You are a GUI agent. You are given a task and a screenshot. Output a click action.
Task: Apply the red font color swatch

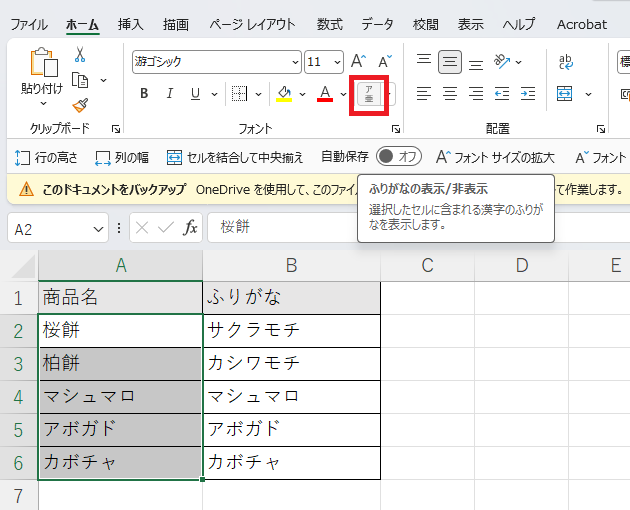[x=324, y=94]
